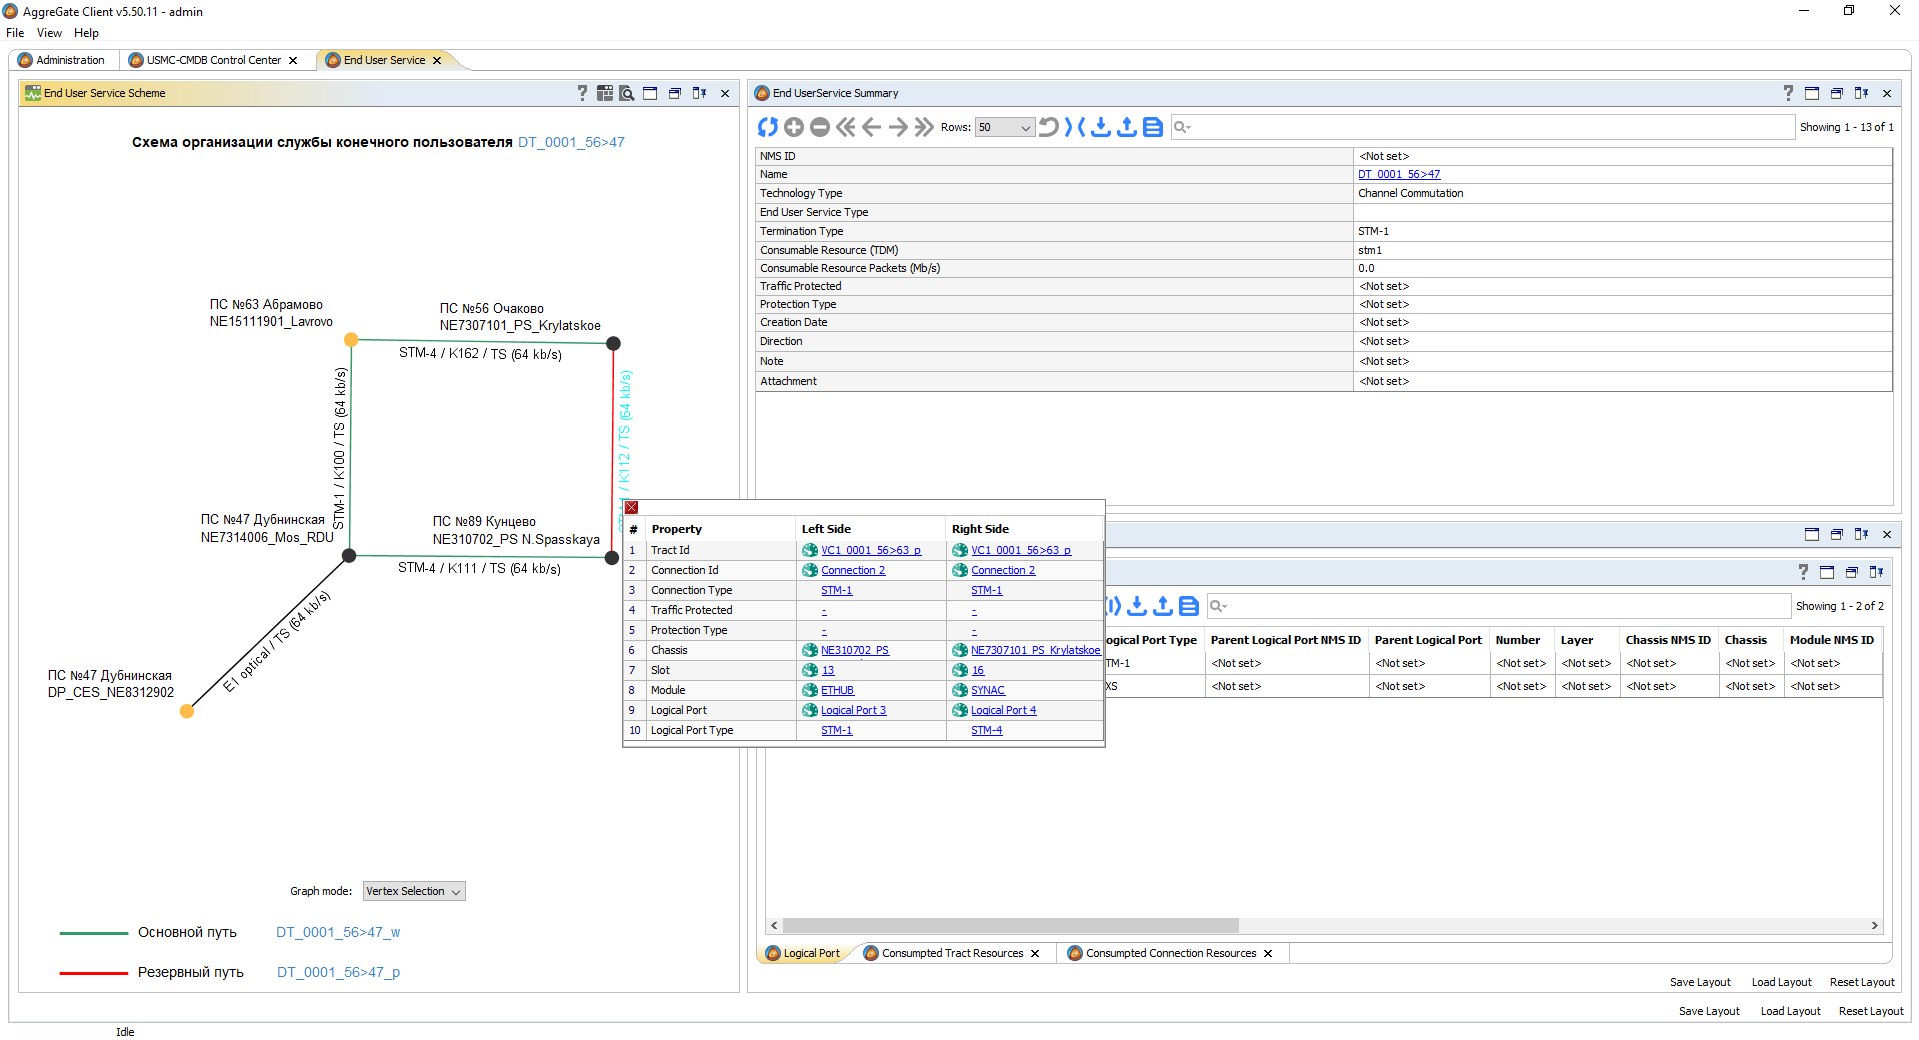Open the dashboard layout icon in the scheme panel
This screenshot has width=1919, height=1040.
(x=605, y=93)
